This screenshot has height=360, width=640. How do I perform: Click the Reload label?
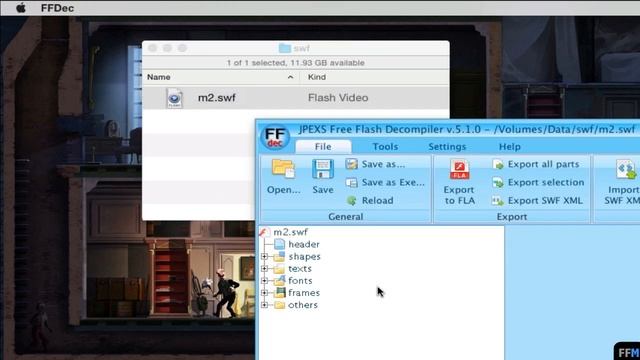coord(378,200)
